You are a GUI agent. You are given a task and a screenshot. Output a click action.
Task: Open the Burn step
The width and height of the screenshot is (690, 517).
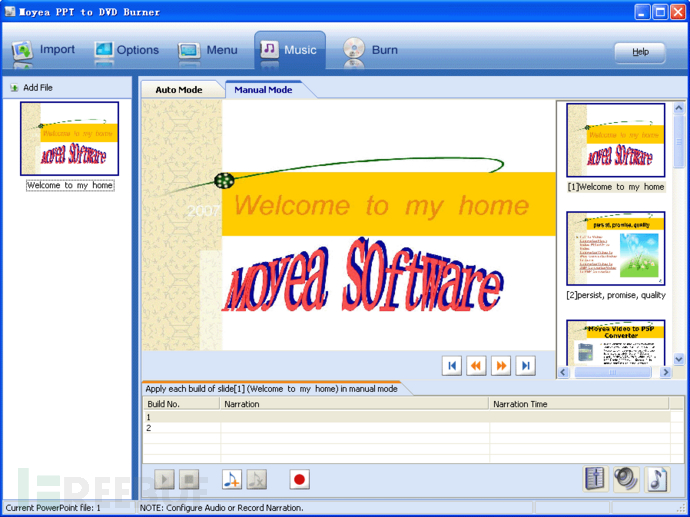370,50
